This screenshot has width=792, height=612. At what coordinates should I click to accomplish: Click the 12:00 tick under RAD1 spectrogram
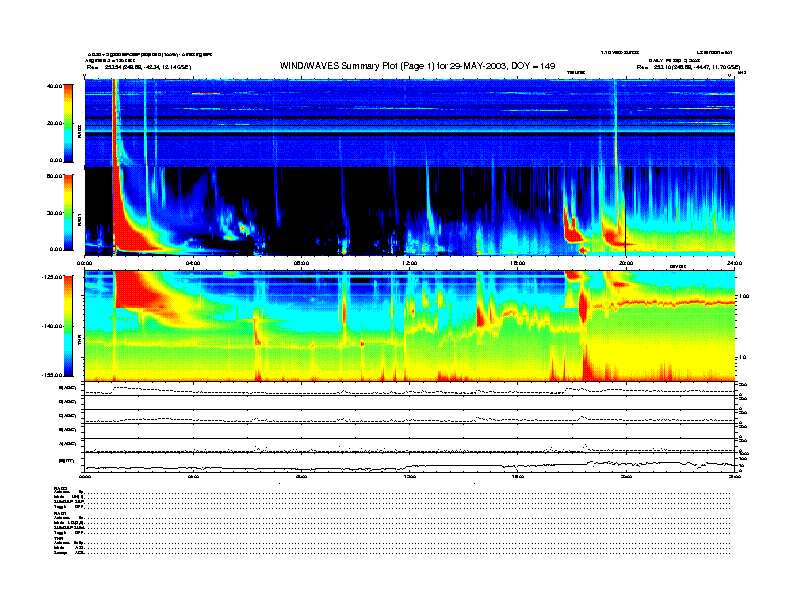[x=410, y=263]
